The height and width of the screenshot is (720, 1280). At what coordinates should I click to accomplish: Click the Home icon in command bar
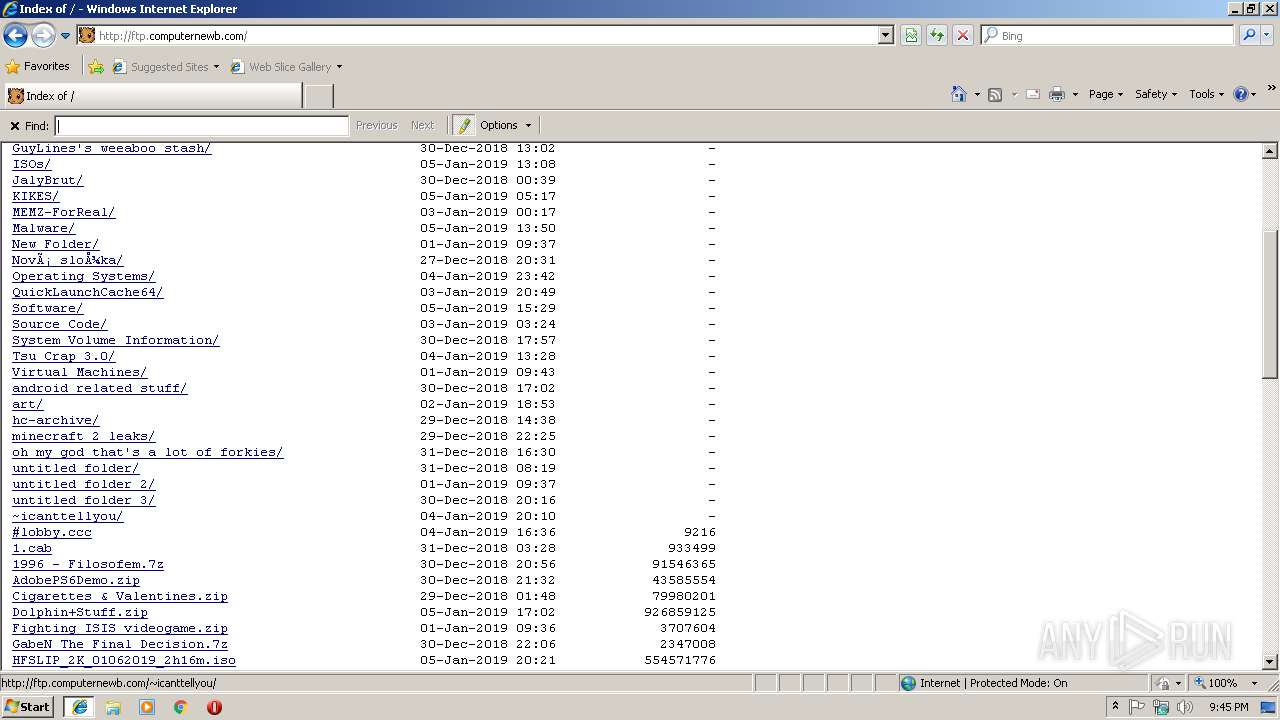tap(958, 94)
